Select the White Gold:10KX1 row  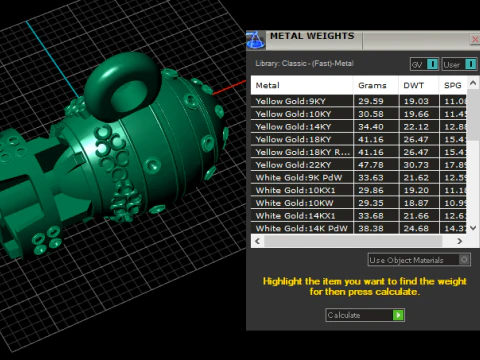click(359, 190)
